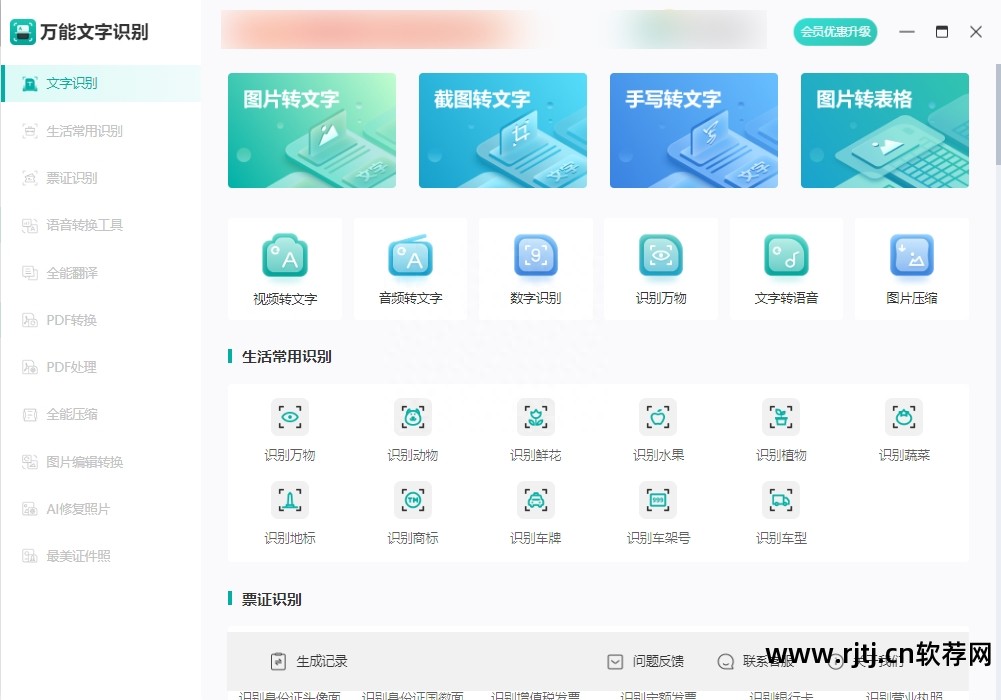
Task: Switch to 语音转换工具 sidebar tab
Action: 101,225
